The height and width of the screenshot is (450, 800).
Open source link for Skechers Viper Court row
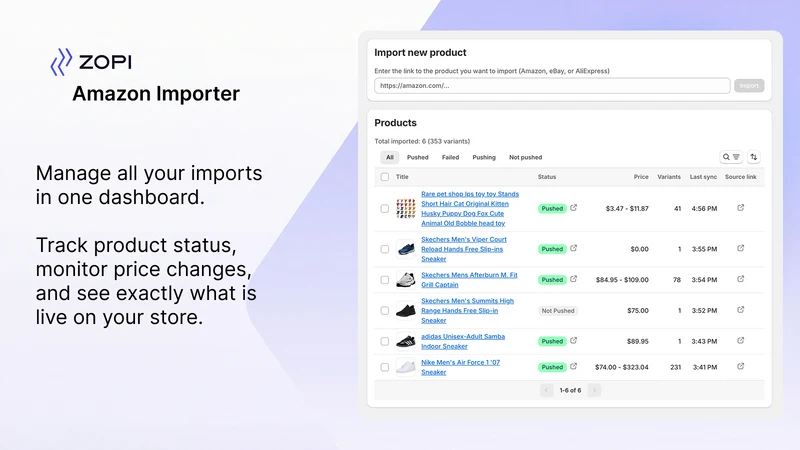[x=740, y=248]
